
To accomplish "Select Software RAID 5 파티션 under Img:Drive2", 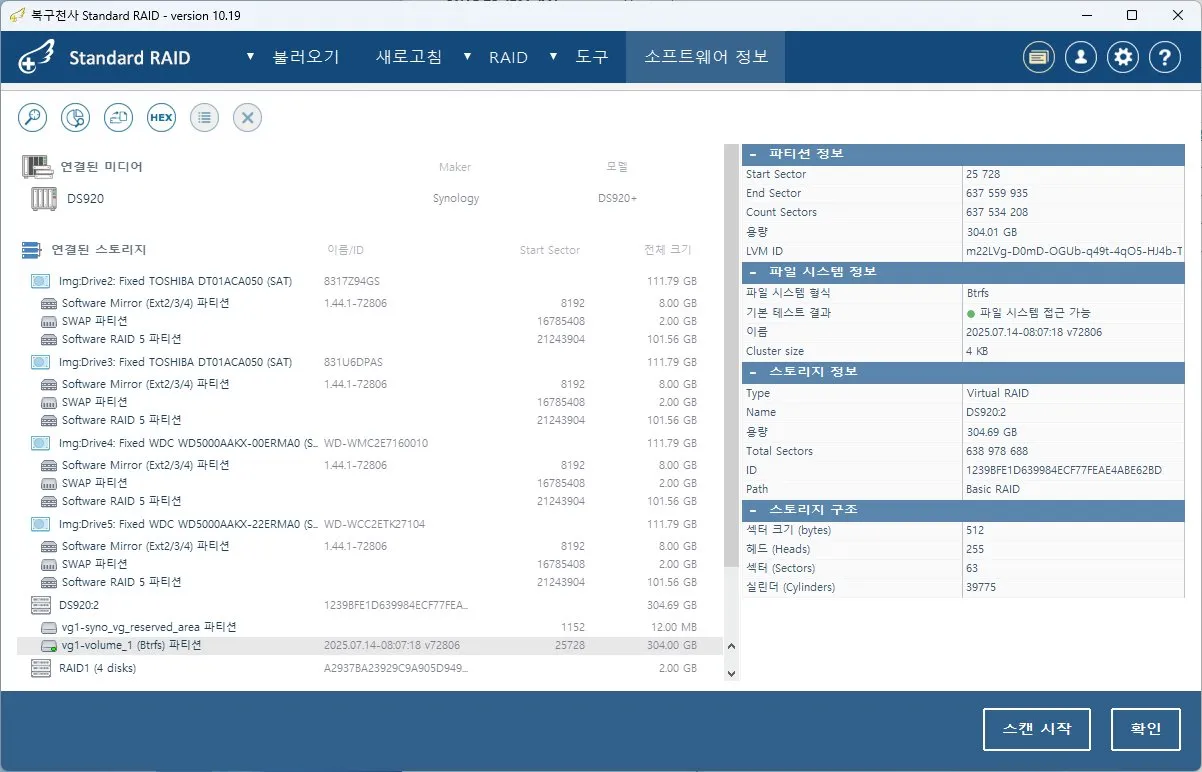I will coord(369,339).
